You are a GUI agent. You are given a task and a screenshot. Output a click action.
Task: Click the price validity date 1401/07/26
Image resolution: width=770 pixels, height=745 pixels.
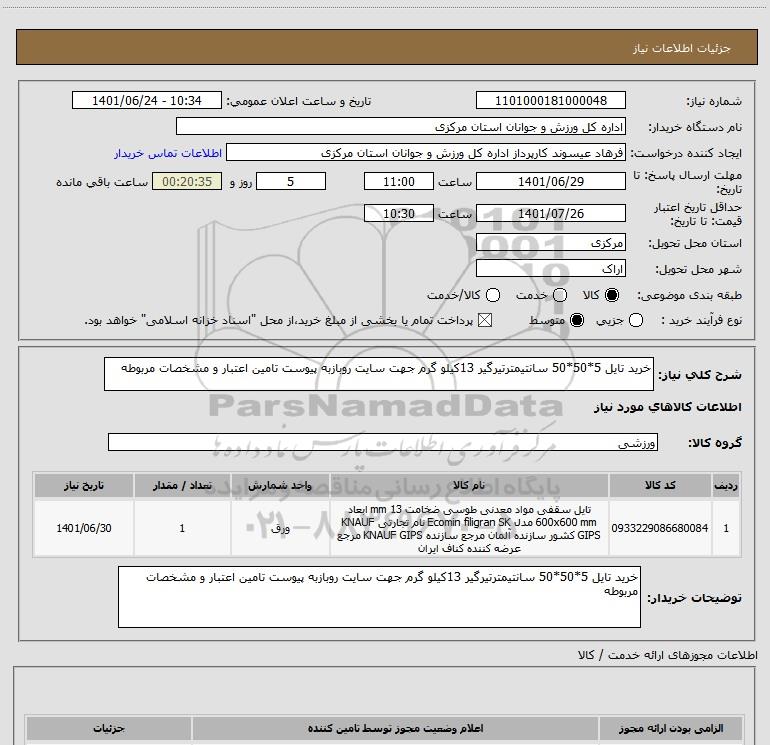[x=550, y=214]
